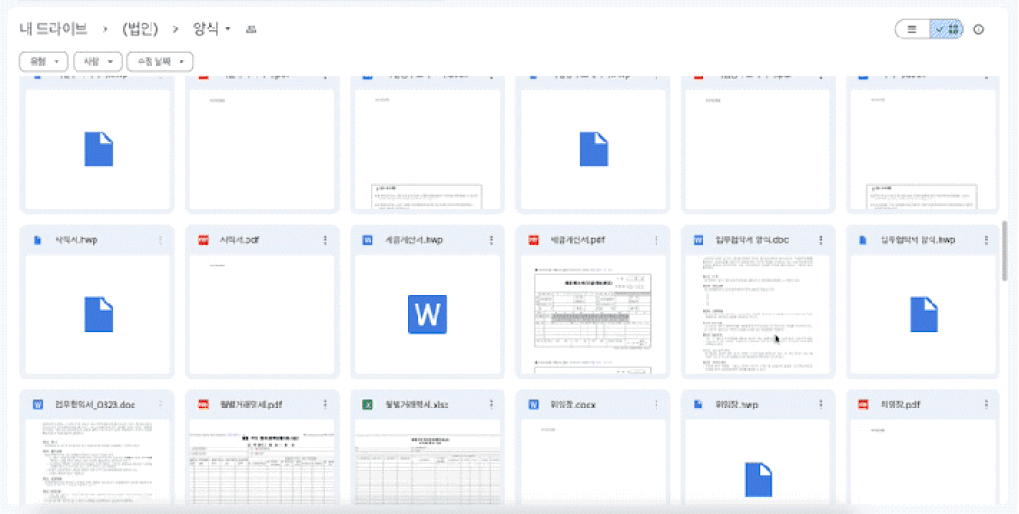
Task: Select the 세금계산서.pdf invoice preview thumbnail
Action: click(593, 315)
